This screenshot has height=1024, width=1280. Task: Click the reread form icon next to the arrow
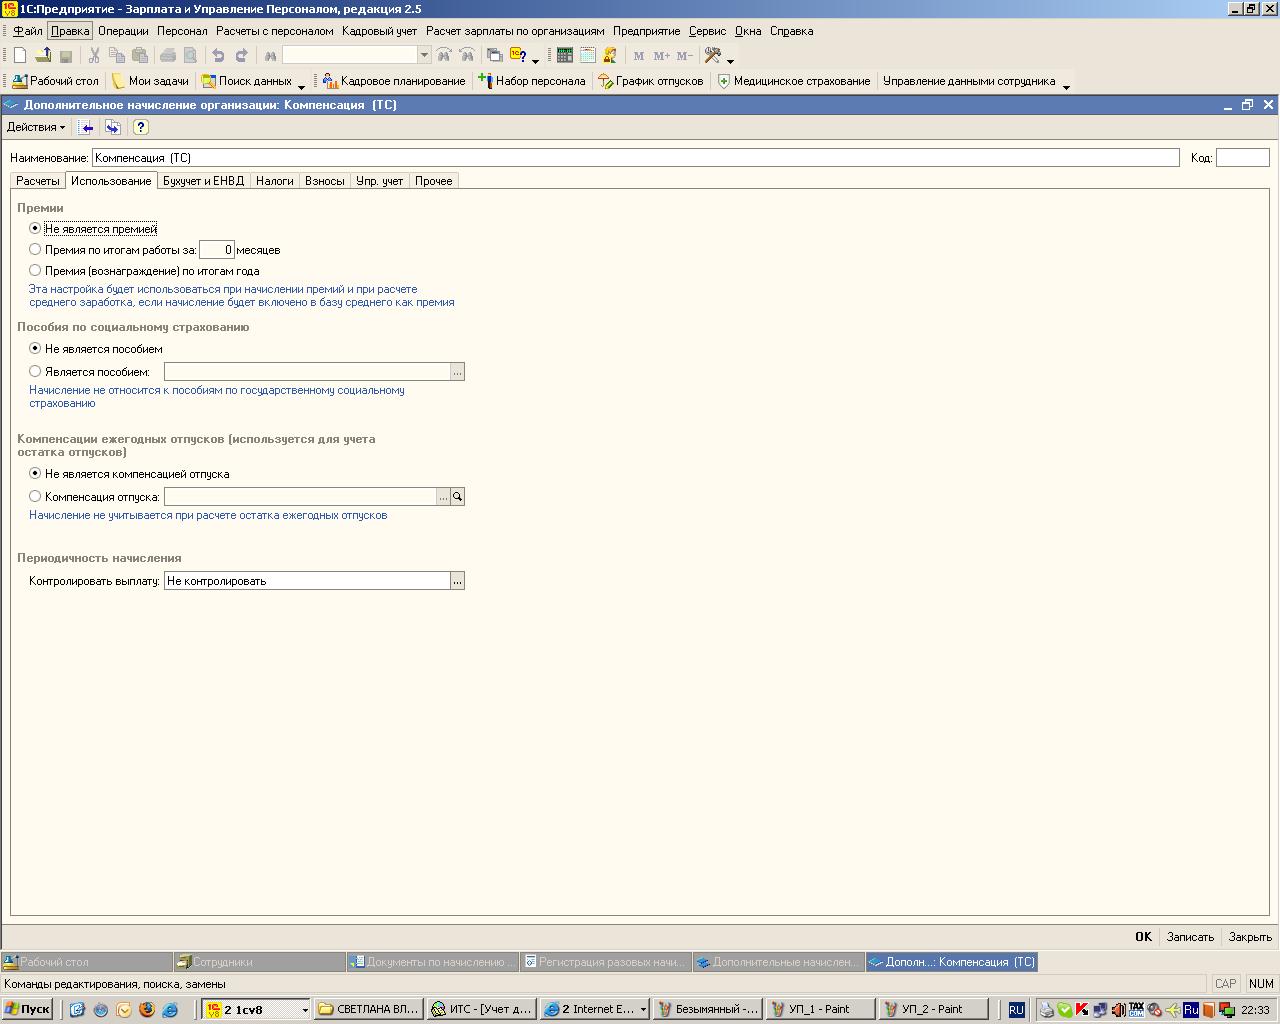click(112, 127)
